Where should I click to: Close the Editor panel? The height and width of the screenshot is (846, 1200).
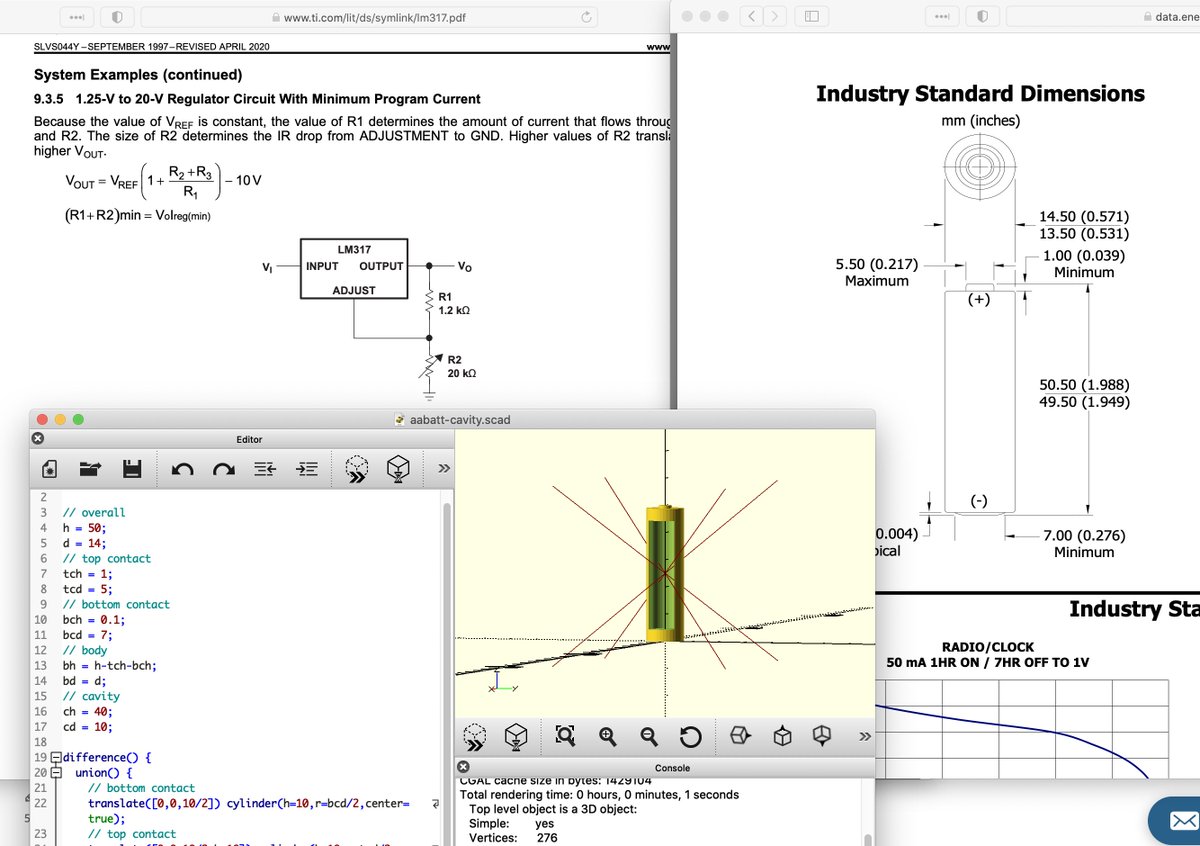[x=37, y=439]
